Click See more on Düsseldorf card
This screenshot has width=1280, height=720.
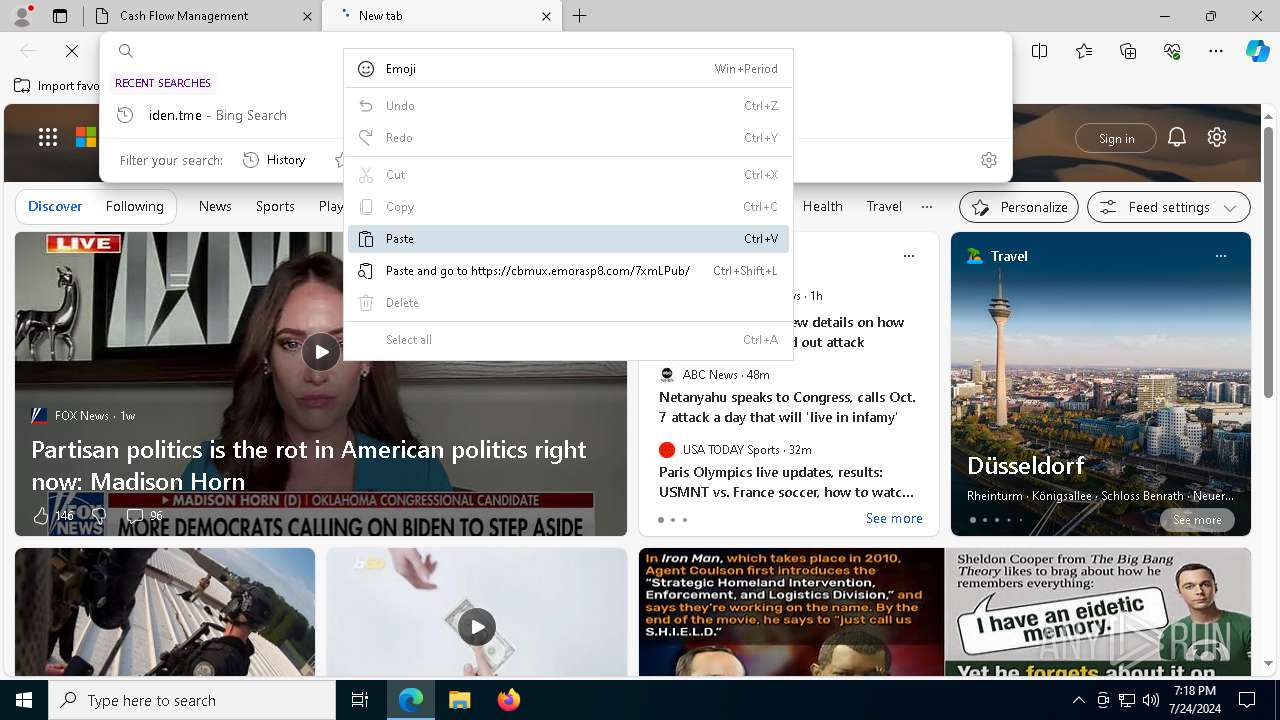coord(1197,520)
